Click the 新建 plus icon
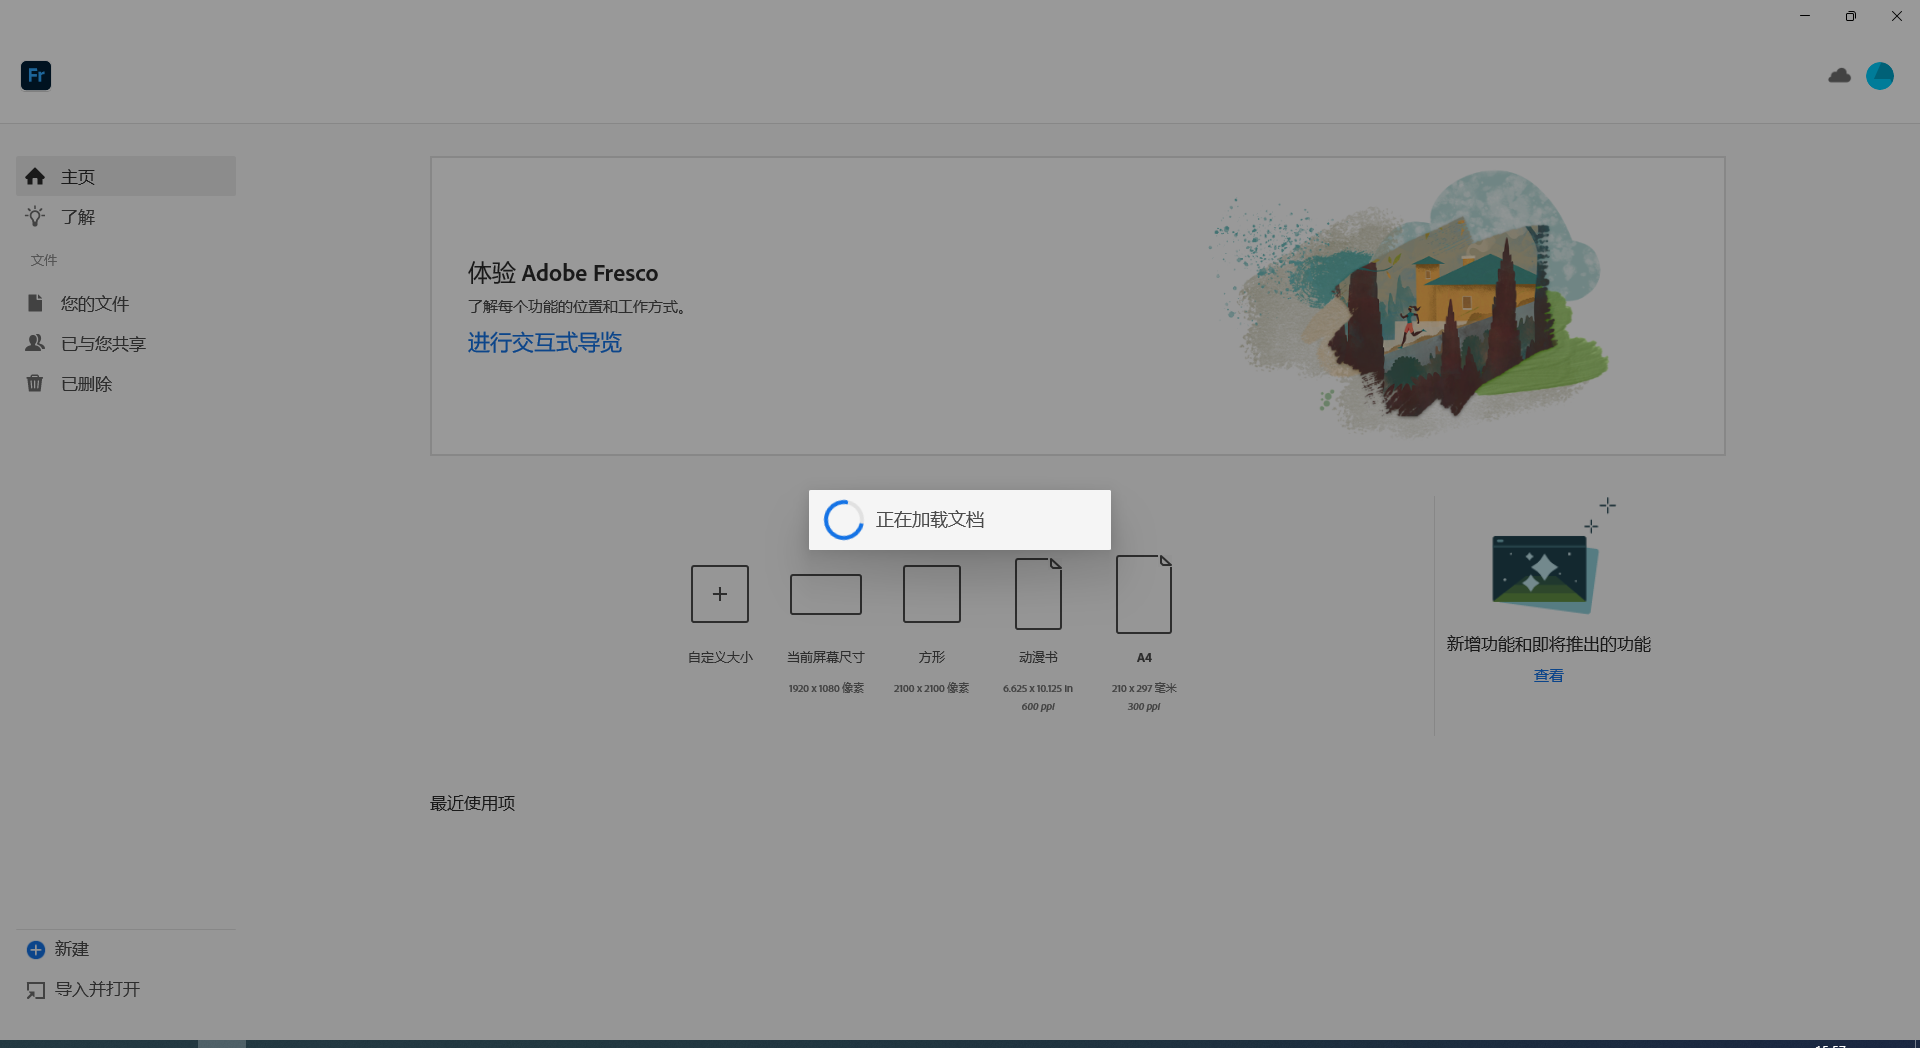The width and height of the screenshot is (1920, 1048). pos(36,949)
